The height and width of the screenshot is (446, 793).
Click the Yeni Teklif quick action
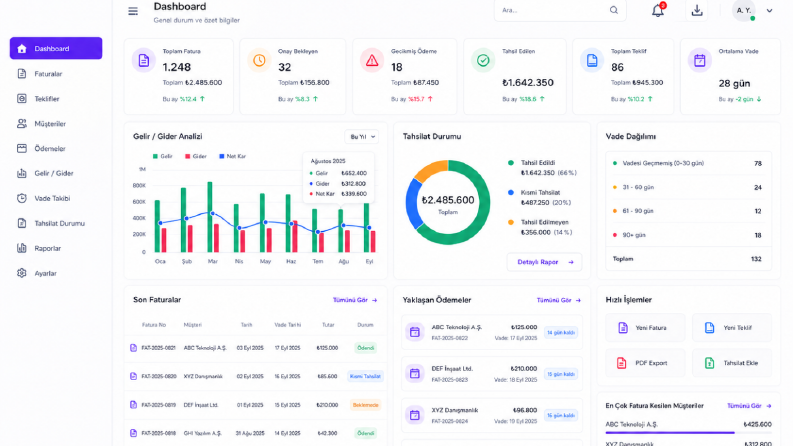click(x=732, y=328)
